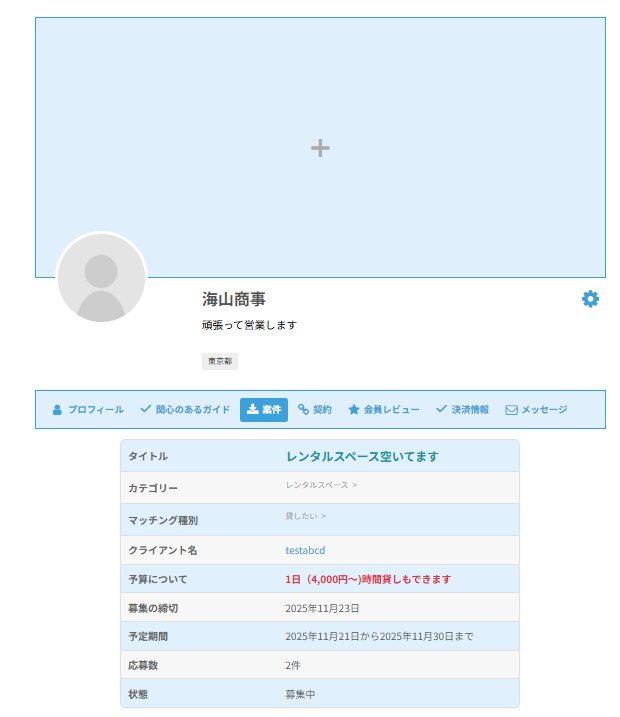Click the download icon in 案件 tab

pos(253,409)
